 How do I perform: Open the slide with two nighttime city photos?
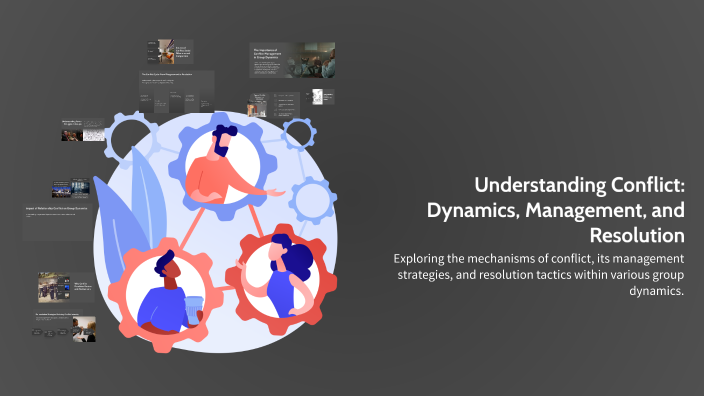click(70, 189)
